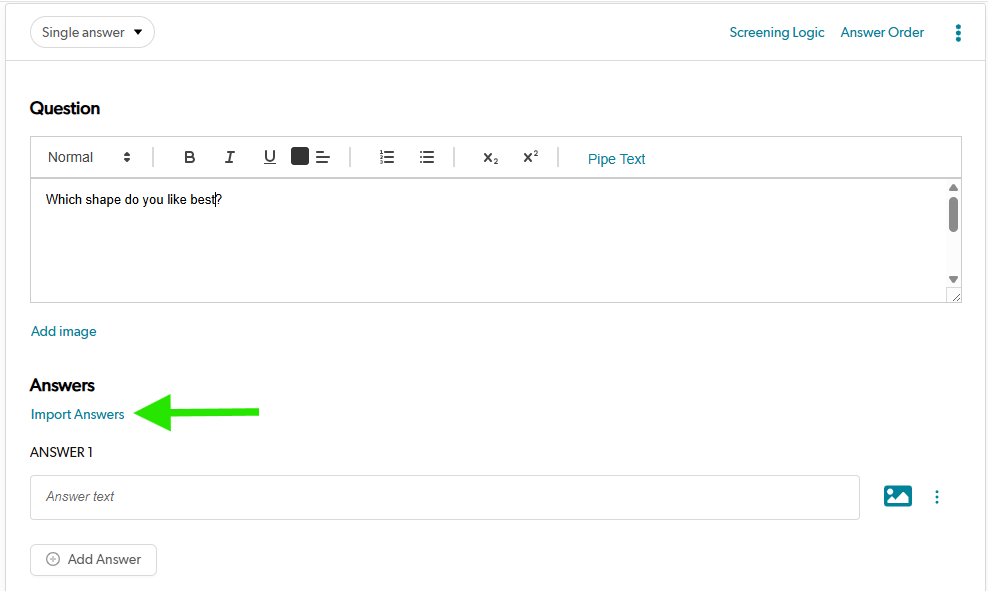
Task: Apply italic formatting to question text
Action: coord(229,157)
